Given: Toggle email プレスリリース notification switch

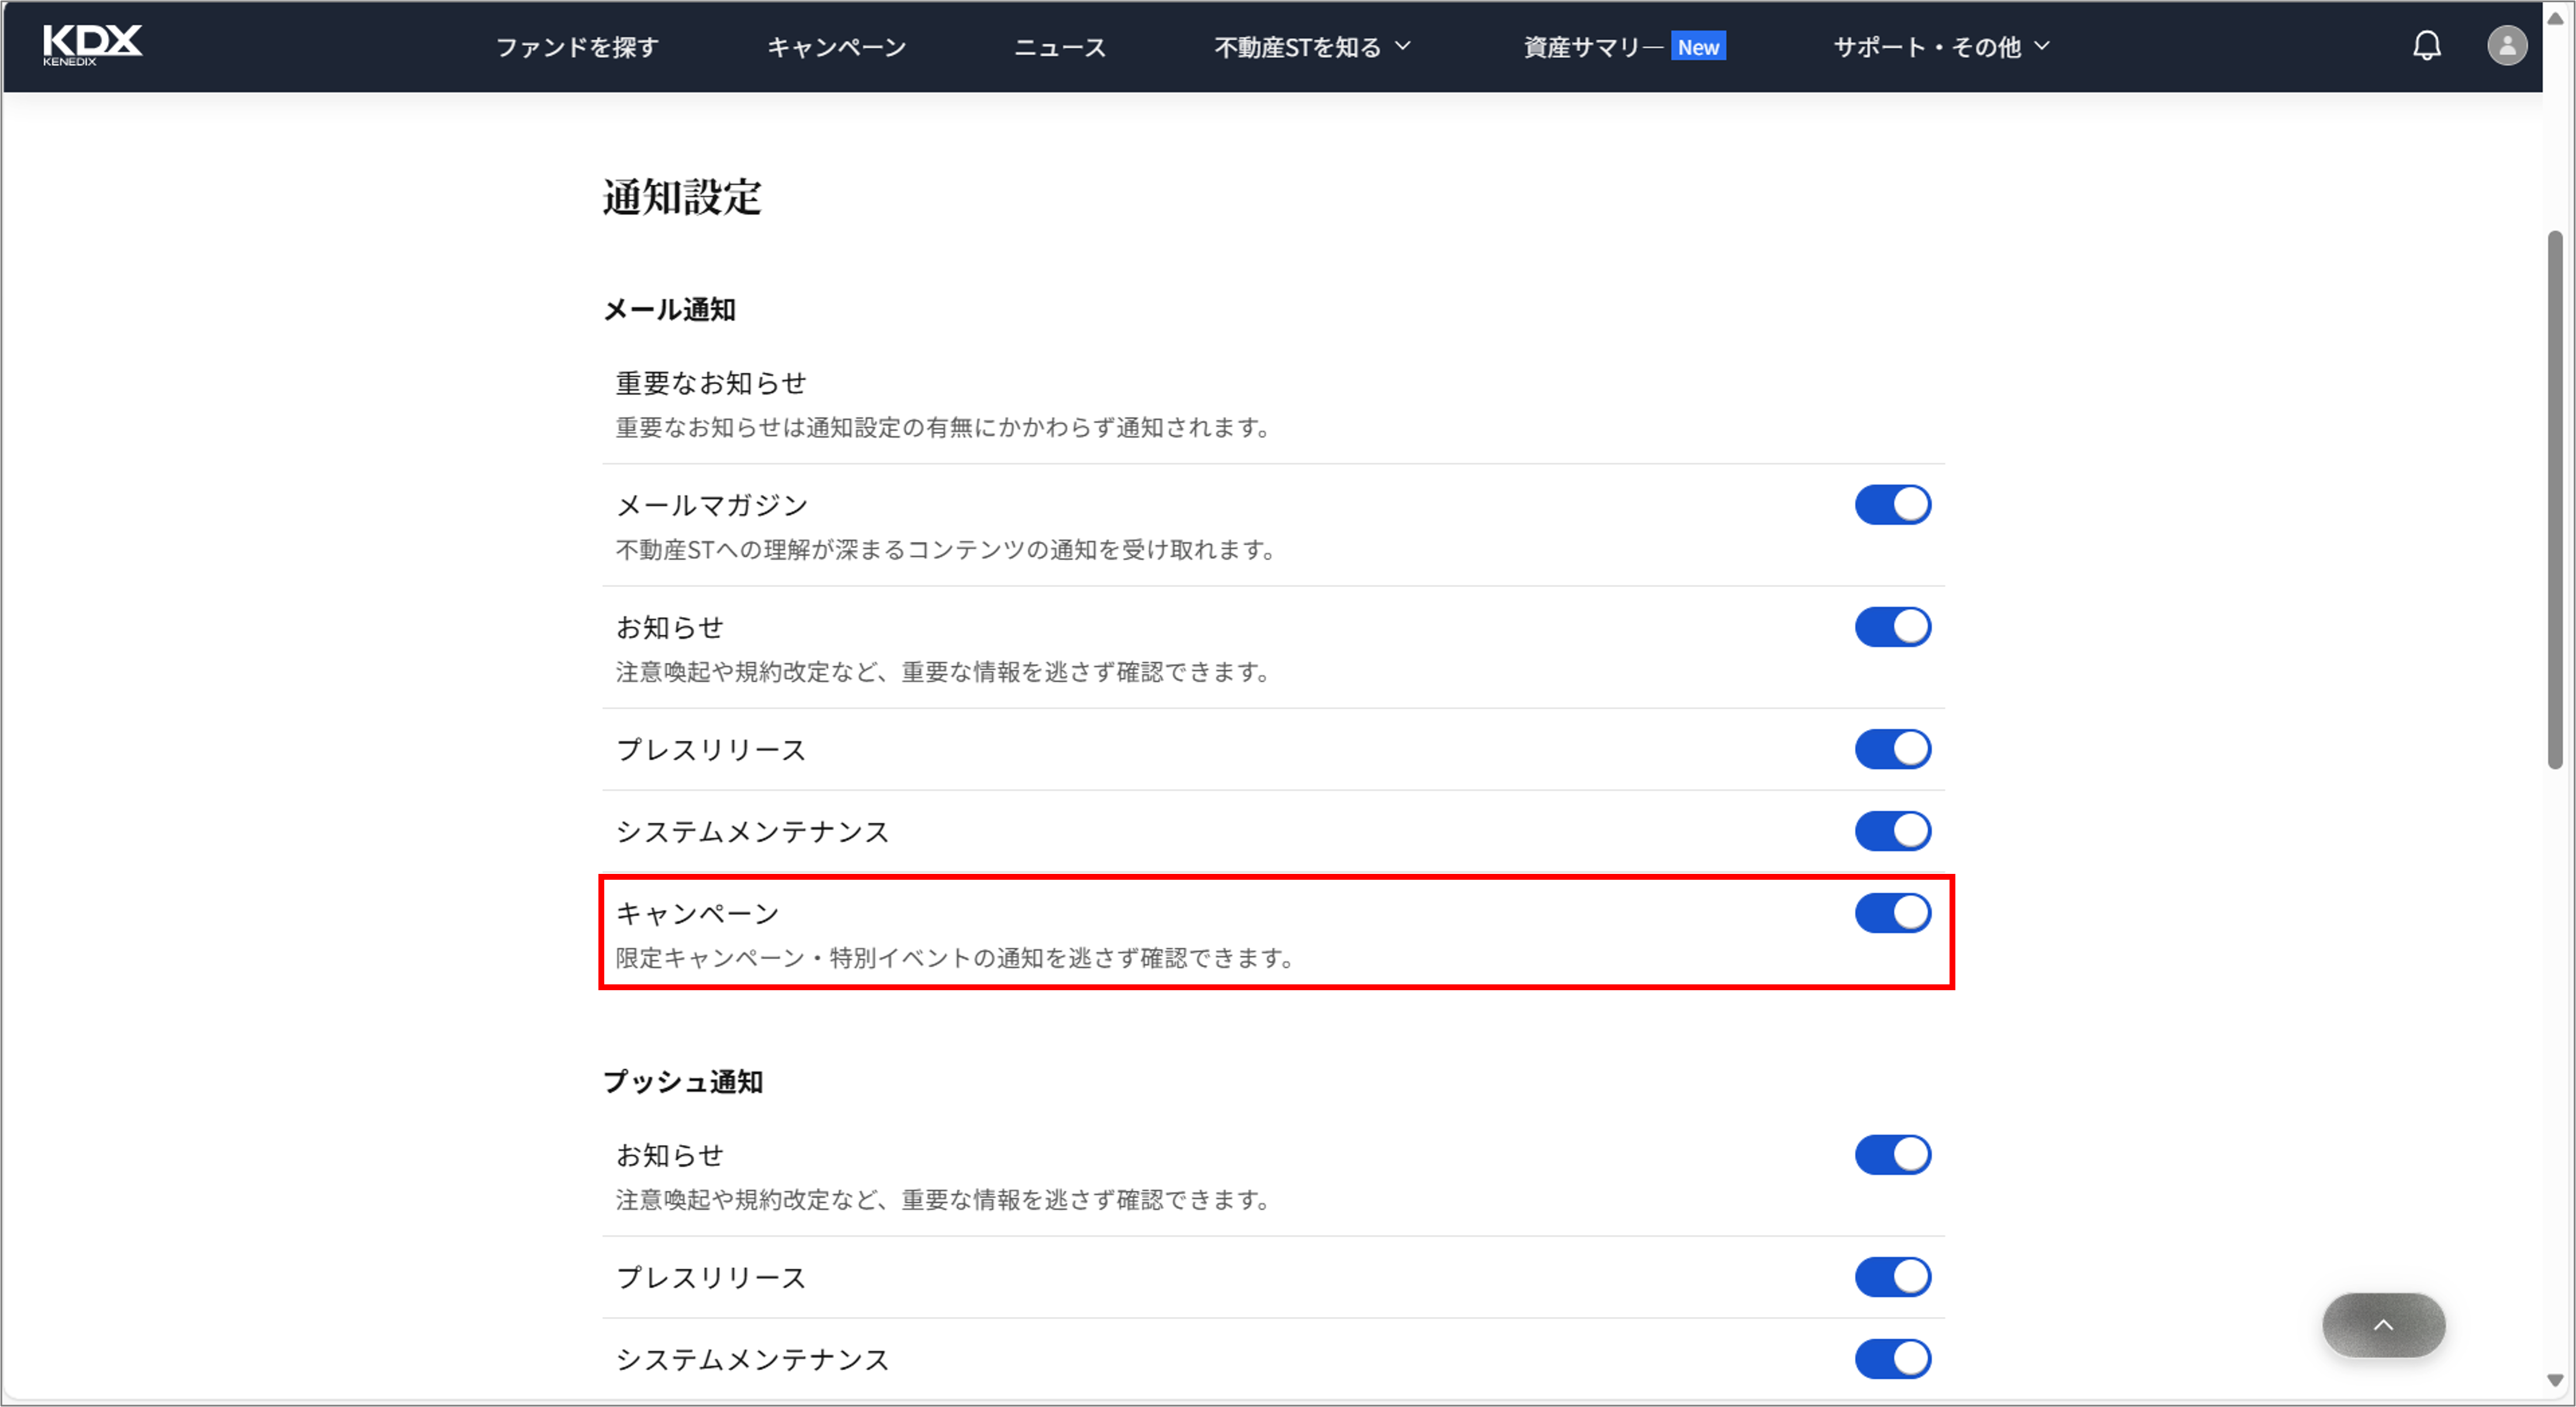Looking at the screenshot, I should click(1892, 749).
